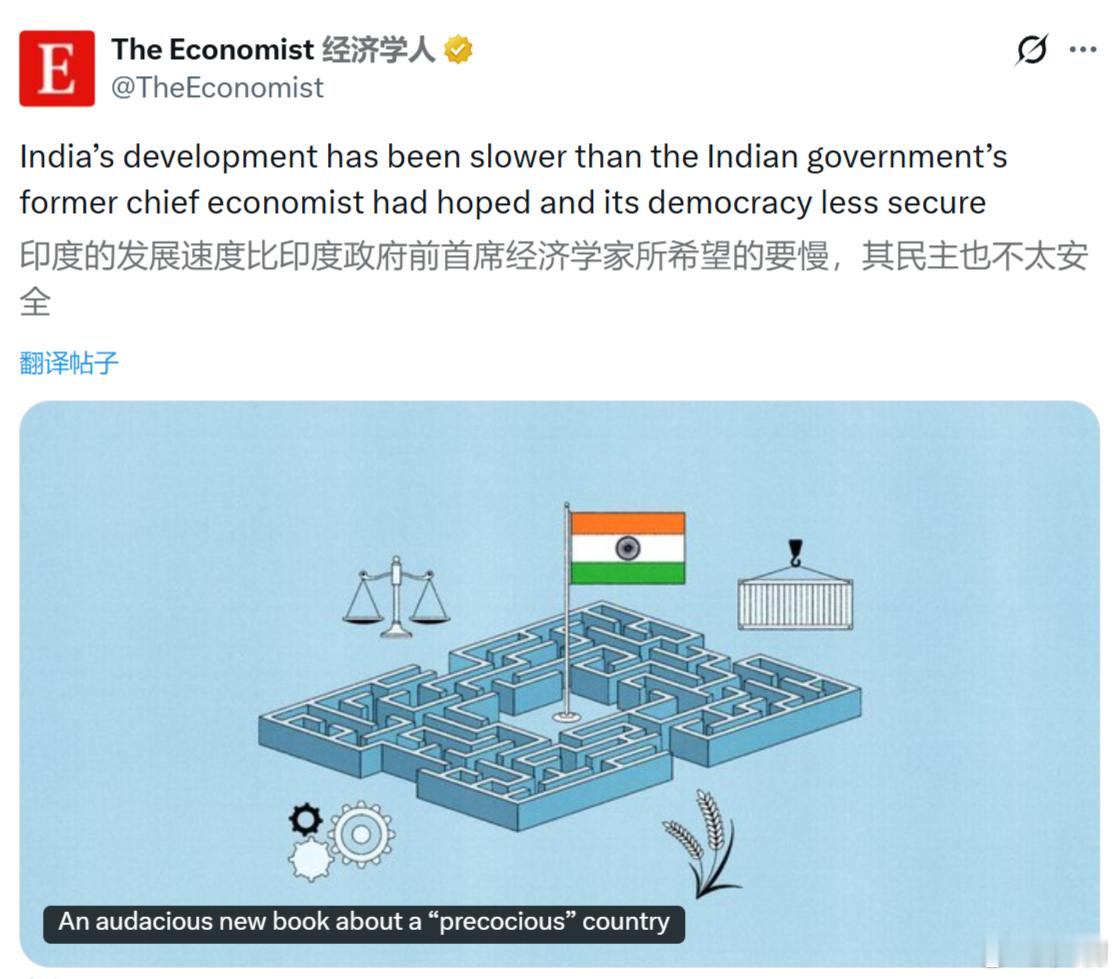Image resolution: width=1119 pixels, height=979 pixels.
Task: Click The Economist red E avatar
Action: tap(57, 68)
